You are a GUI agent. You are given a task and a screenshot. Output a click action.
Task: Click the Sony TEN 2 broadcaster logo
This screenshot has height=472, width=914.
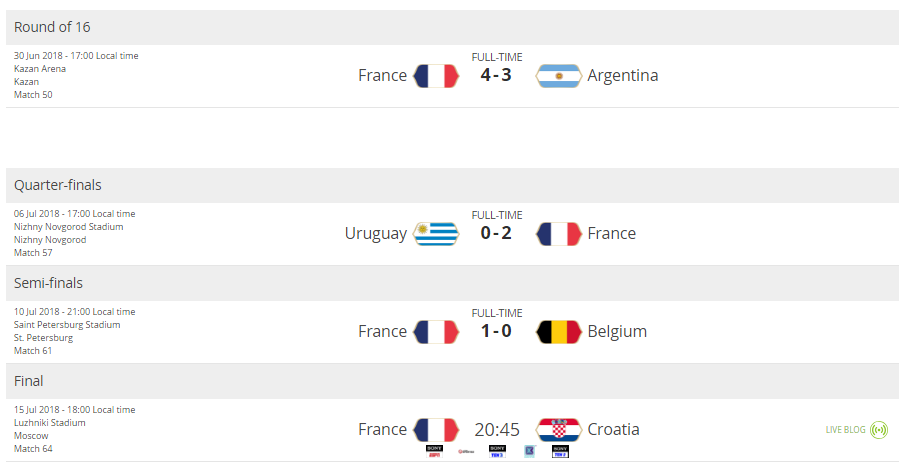coord(560,451)
